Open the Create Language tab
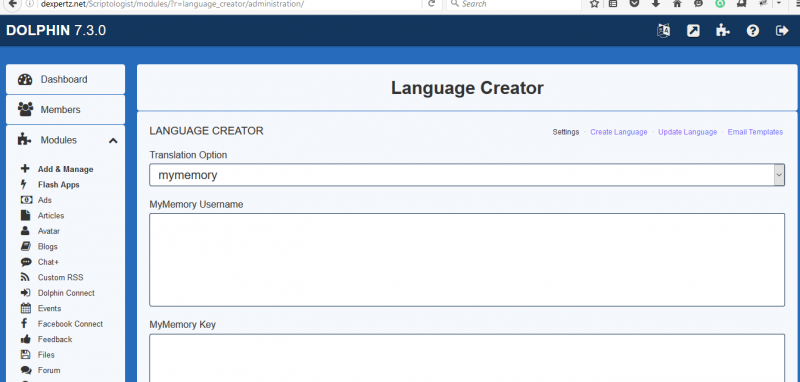This screenshot has height=382, width=800. [x=618, y=132]
